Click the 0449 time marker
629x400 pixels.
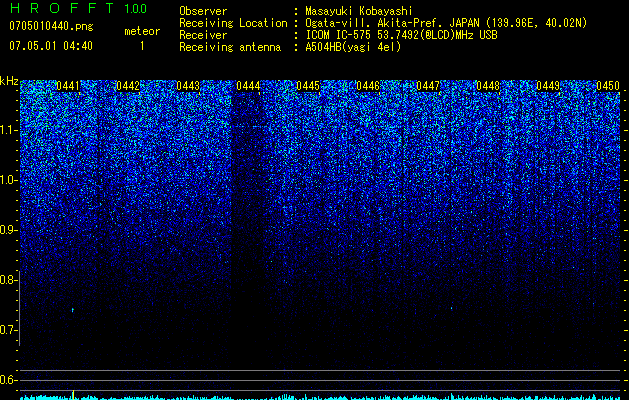(548, 86)
